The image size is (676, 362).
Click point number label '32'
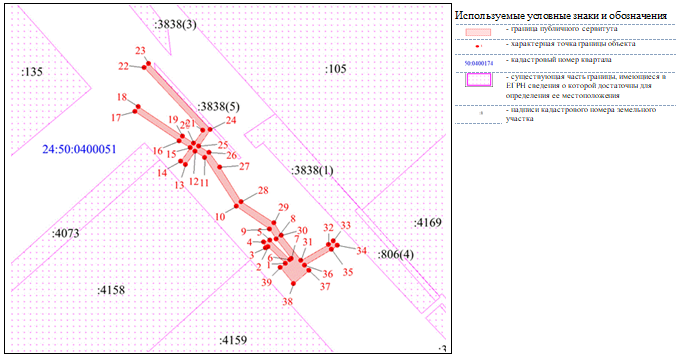click(x=329, y=228)
